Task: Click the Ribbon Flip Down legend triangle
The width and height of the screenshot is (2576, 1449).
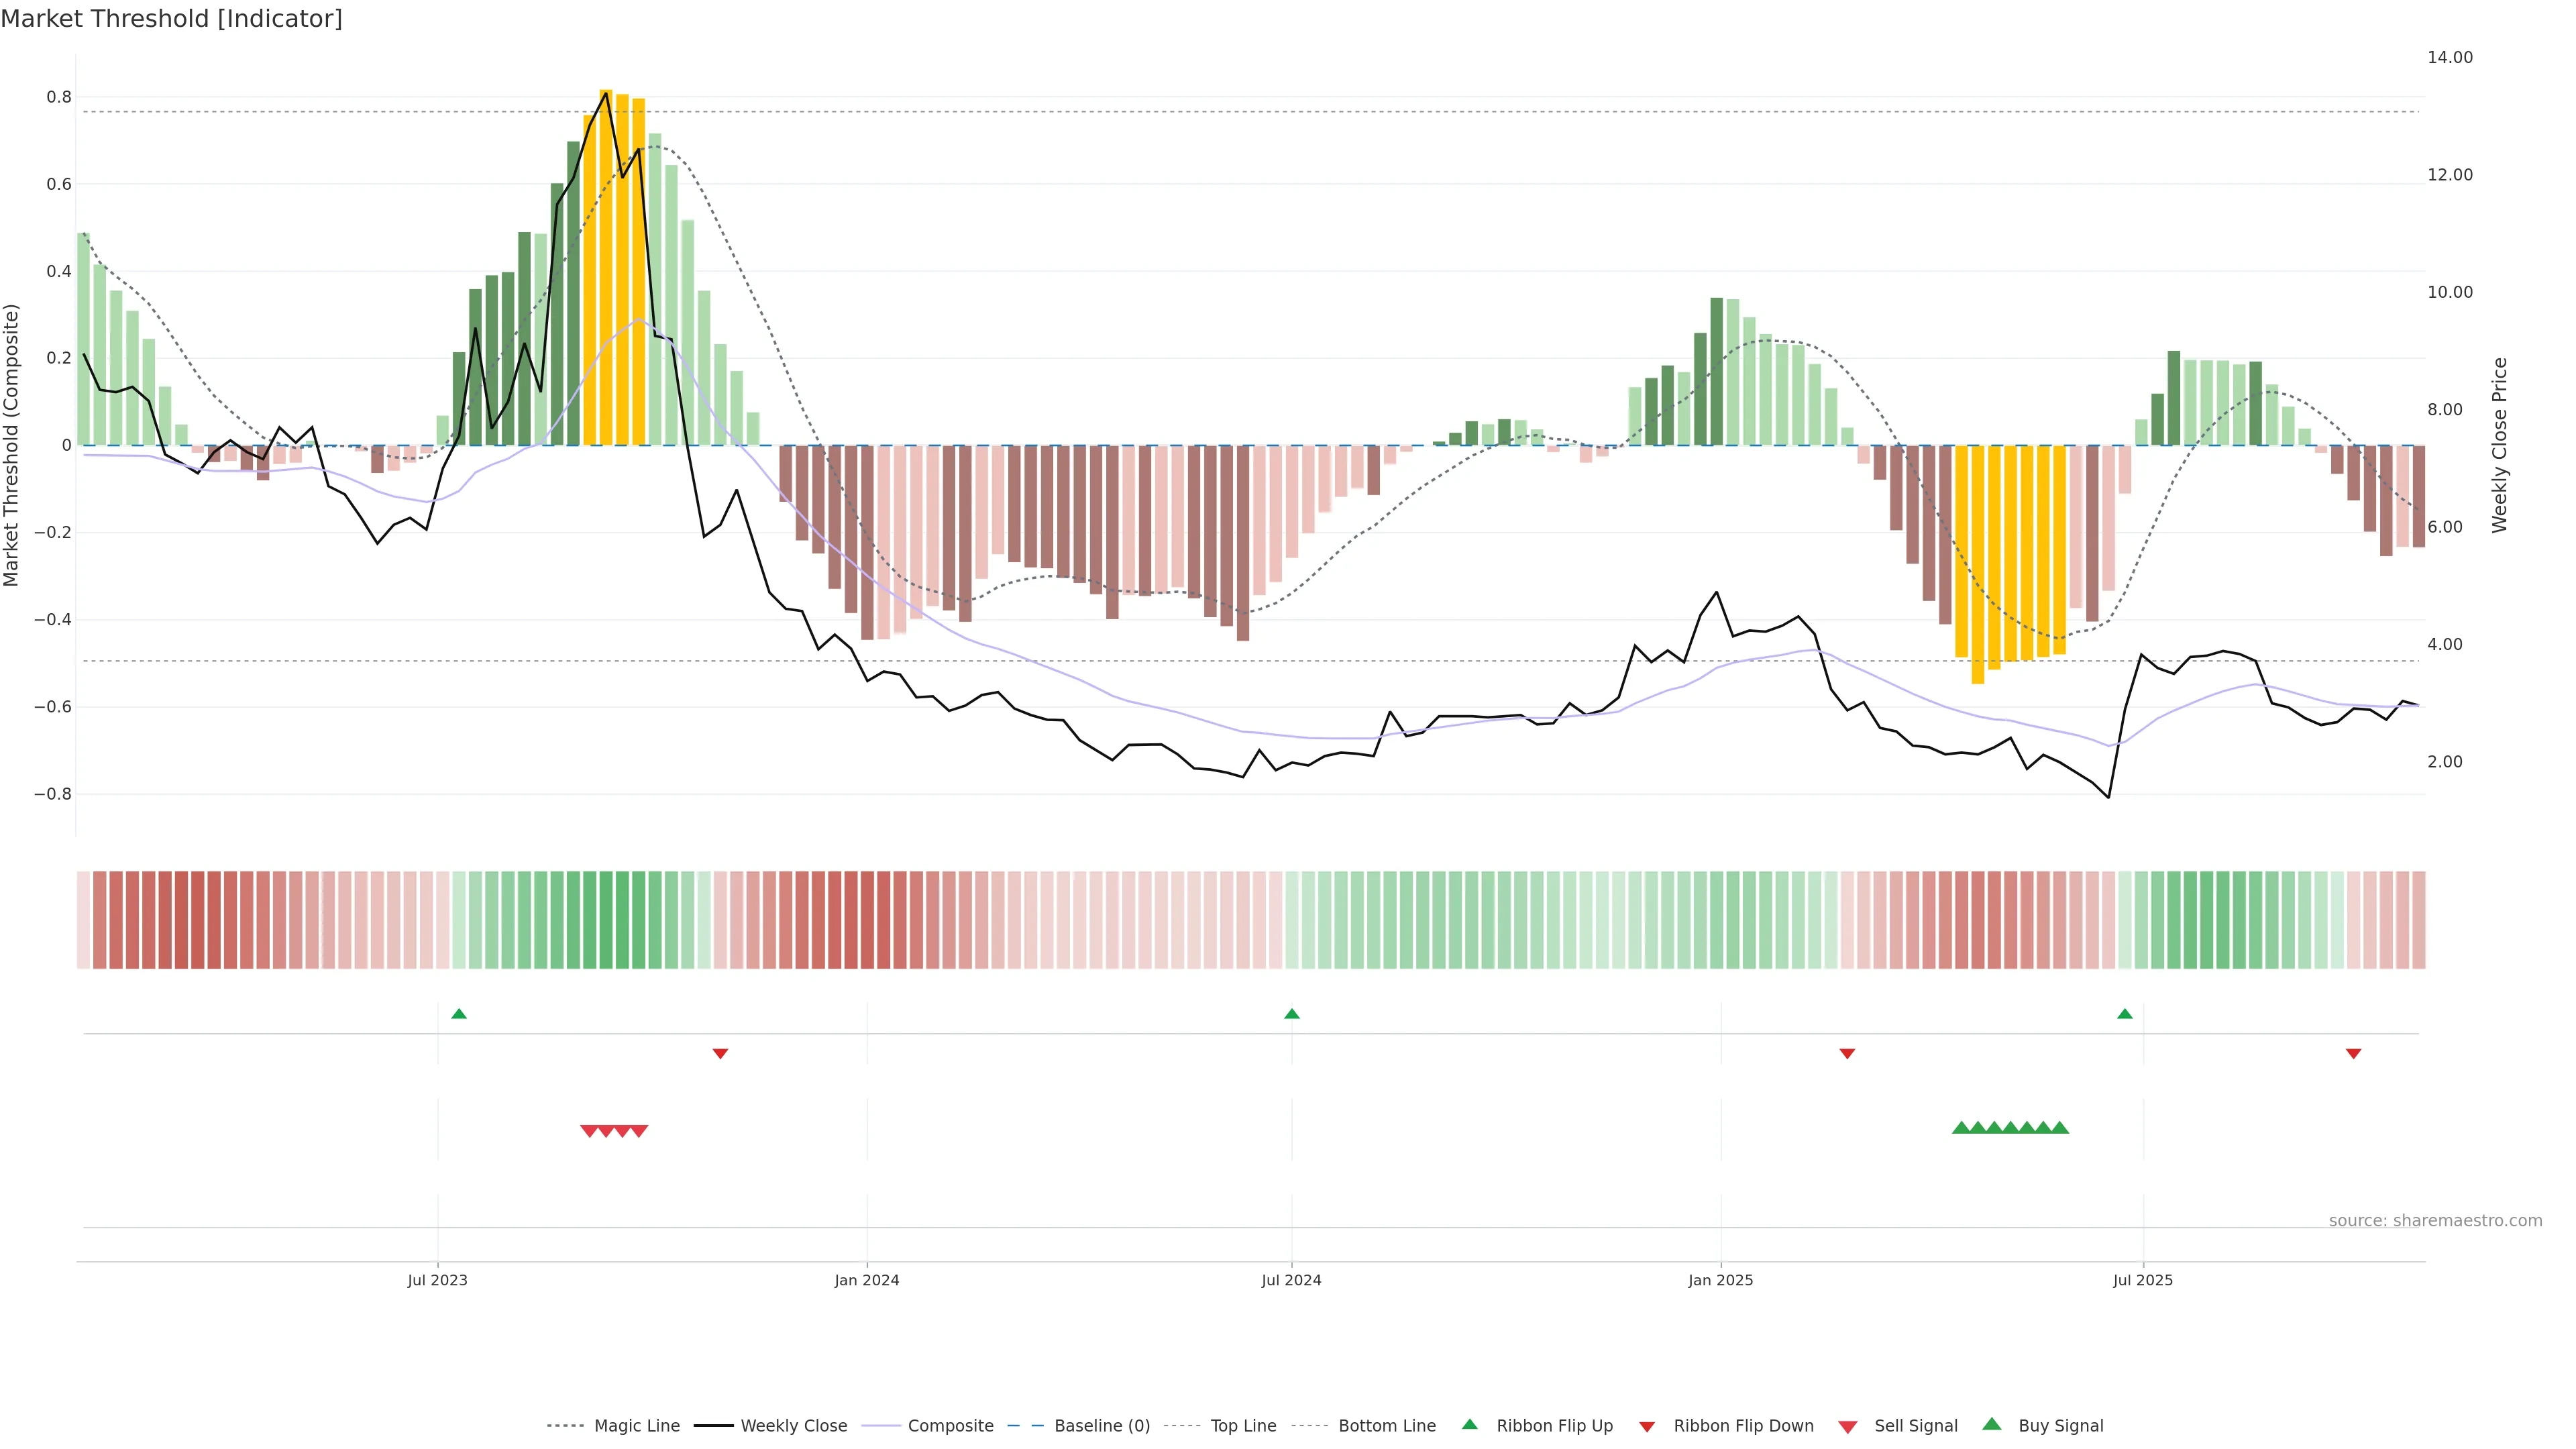Action: pos(1646,1427)
